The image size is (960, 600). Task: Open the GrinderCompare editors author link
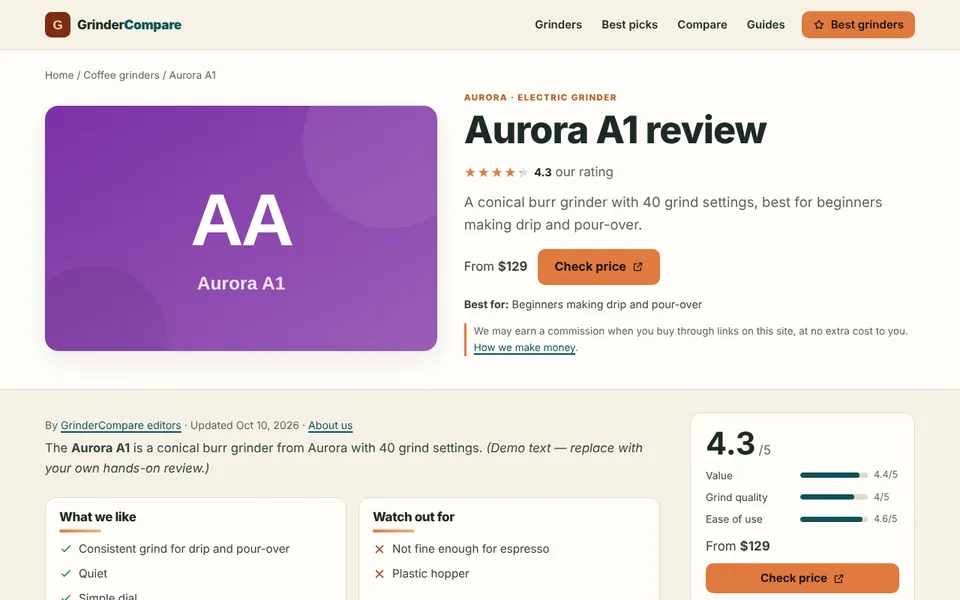click(x=121, y=426)
